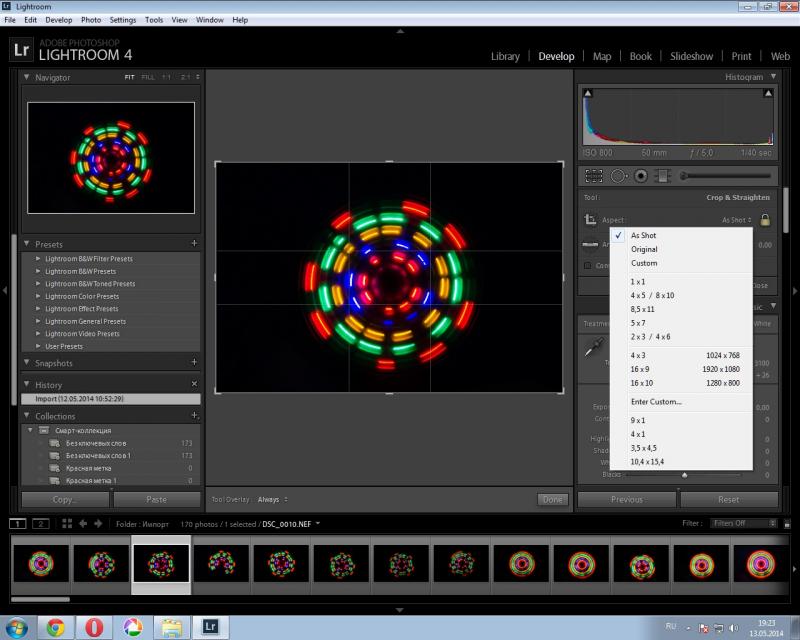This screenshot has width=800, height=640.
Task: Click the Blacks slider handle
Action: point(685,475)
